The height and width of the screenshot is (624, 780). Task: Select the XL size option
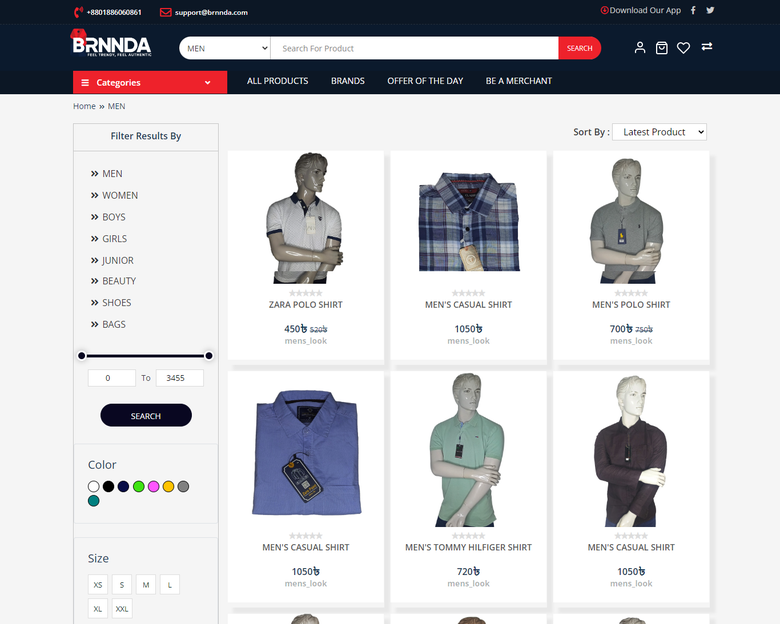click(x=98, y=609)
